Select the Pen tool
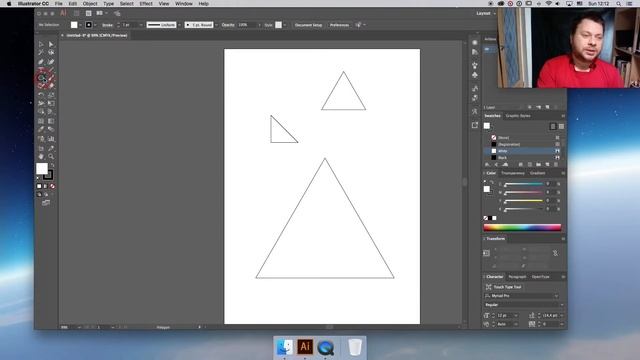 [x=41, y=62]
